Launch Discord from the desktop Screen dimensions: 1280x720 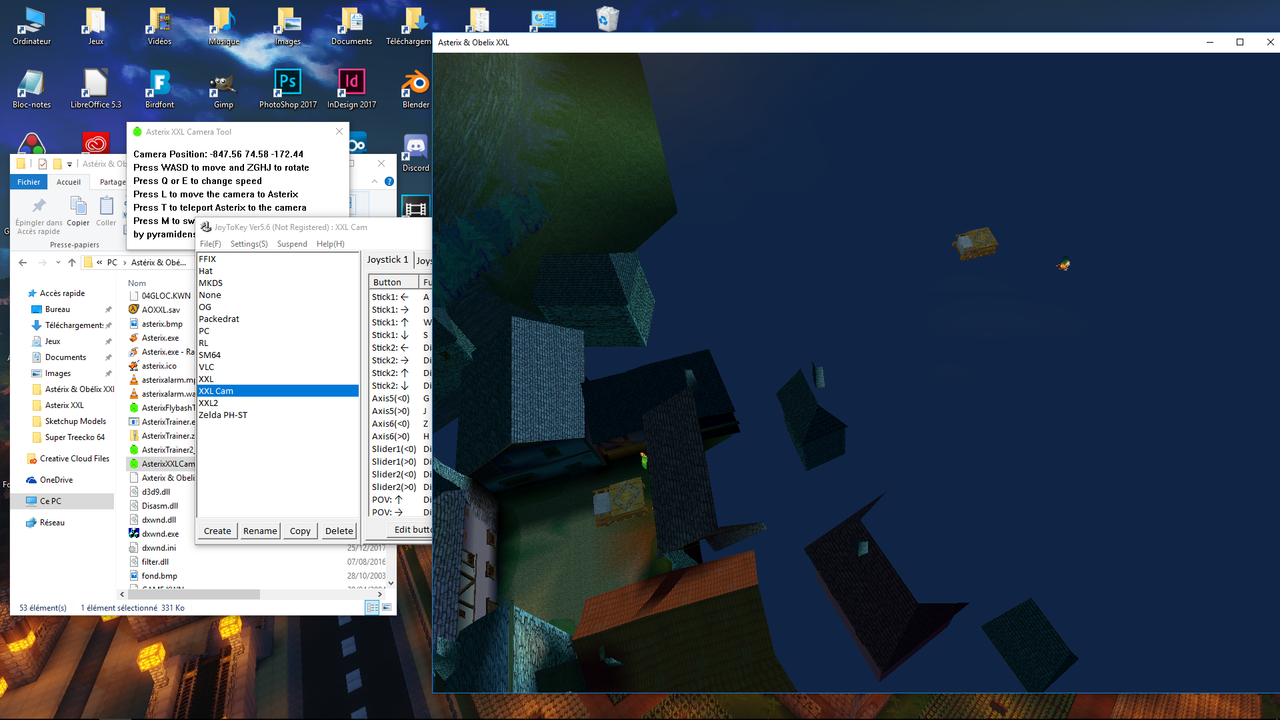point(415,153)
